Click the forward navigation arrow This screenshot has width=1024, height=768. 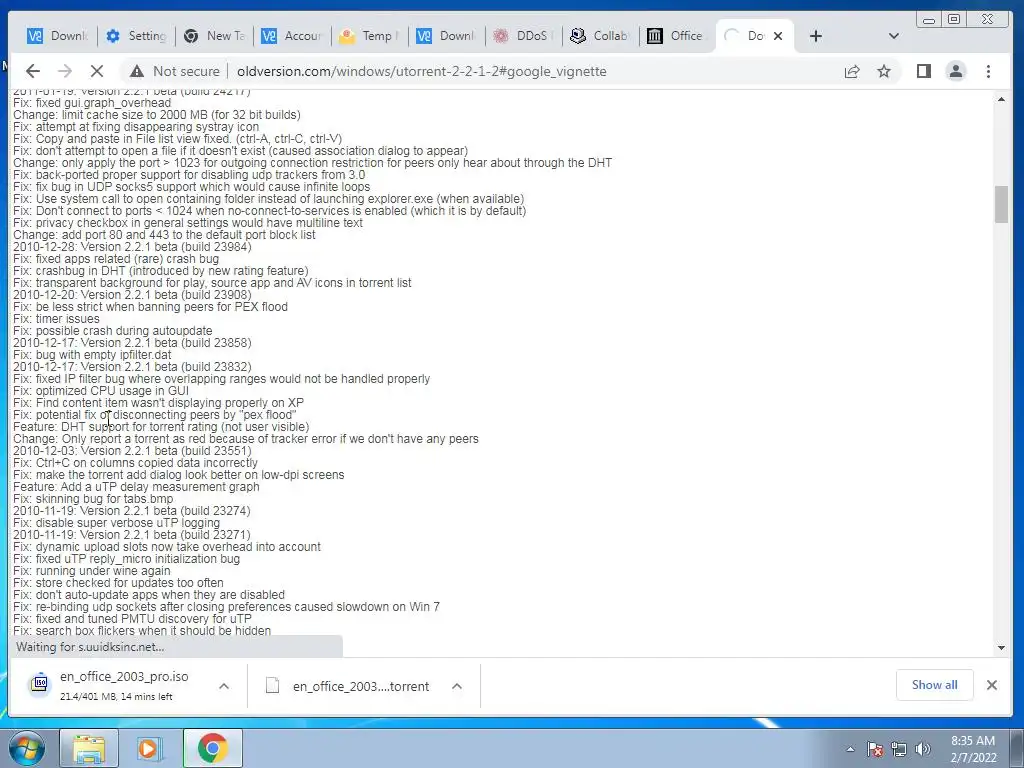click(65, 71)
